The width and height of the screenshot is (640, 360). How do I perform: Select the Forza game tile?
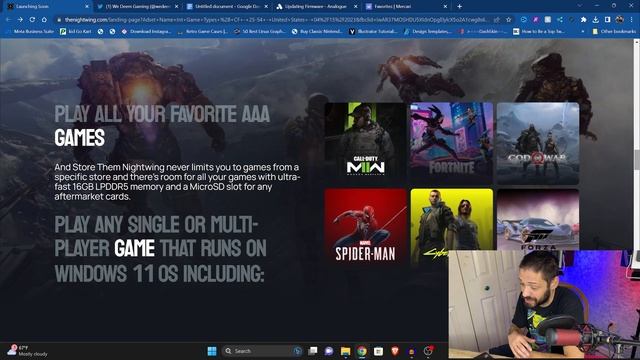(538, 219)
